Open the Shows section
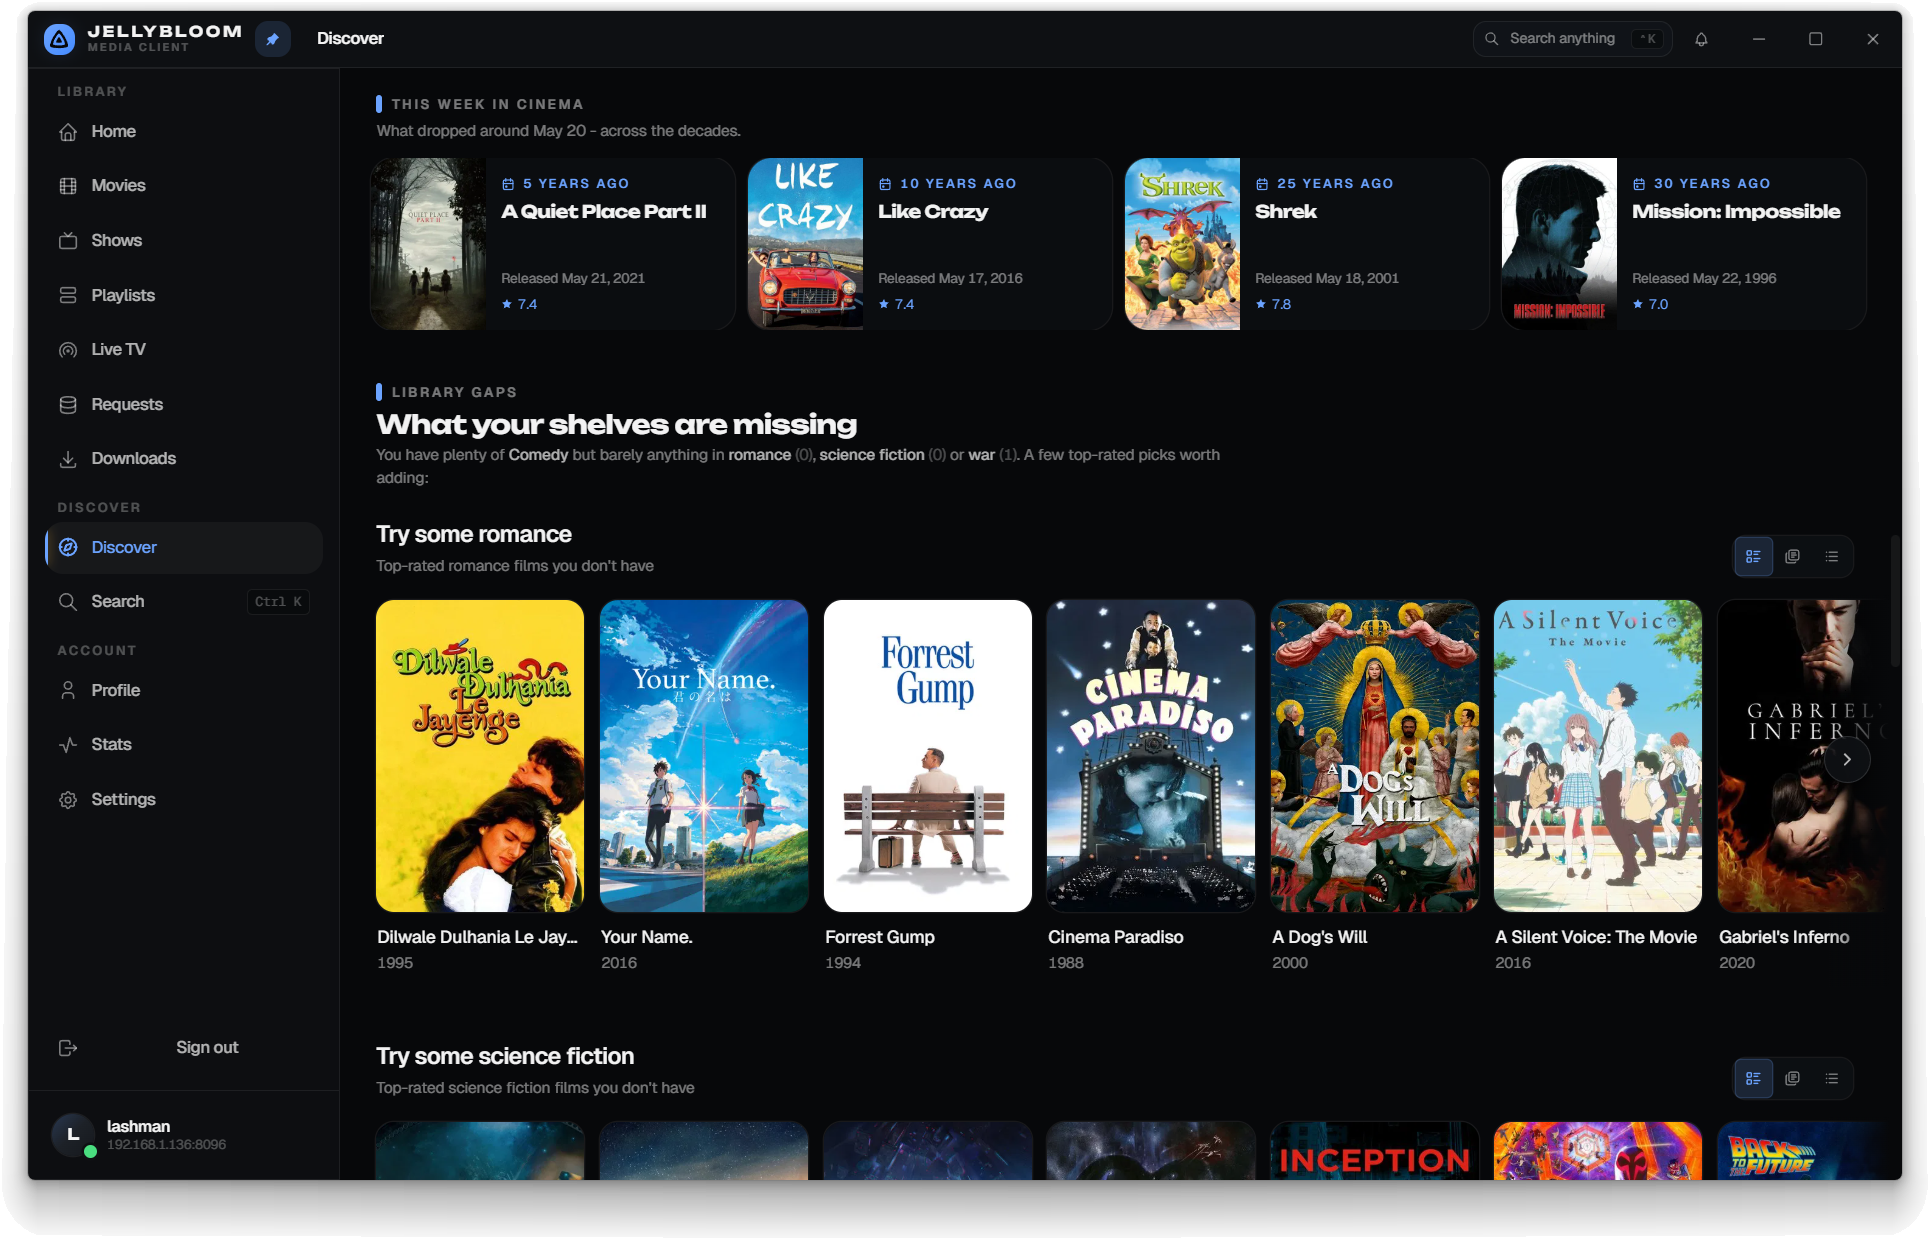 pos(184,240)
